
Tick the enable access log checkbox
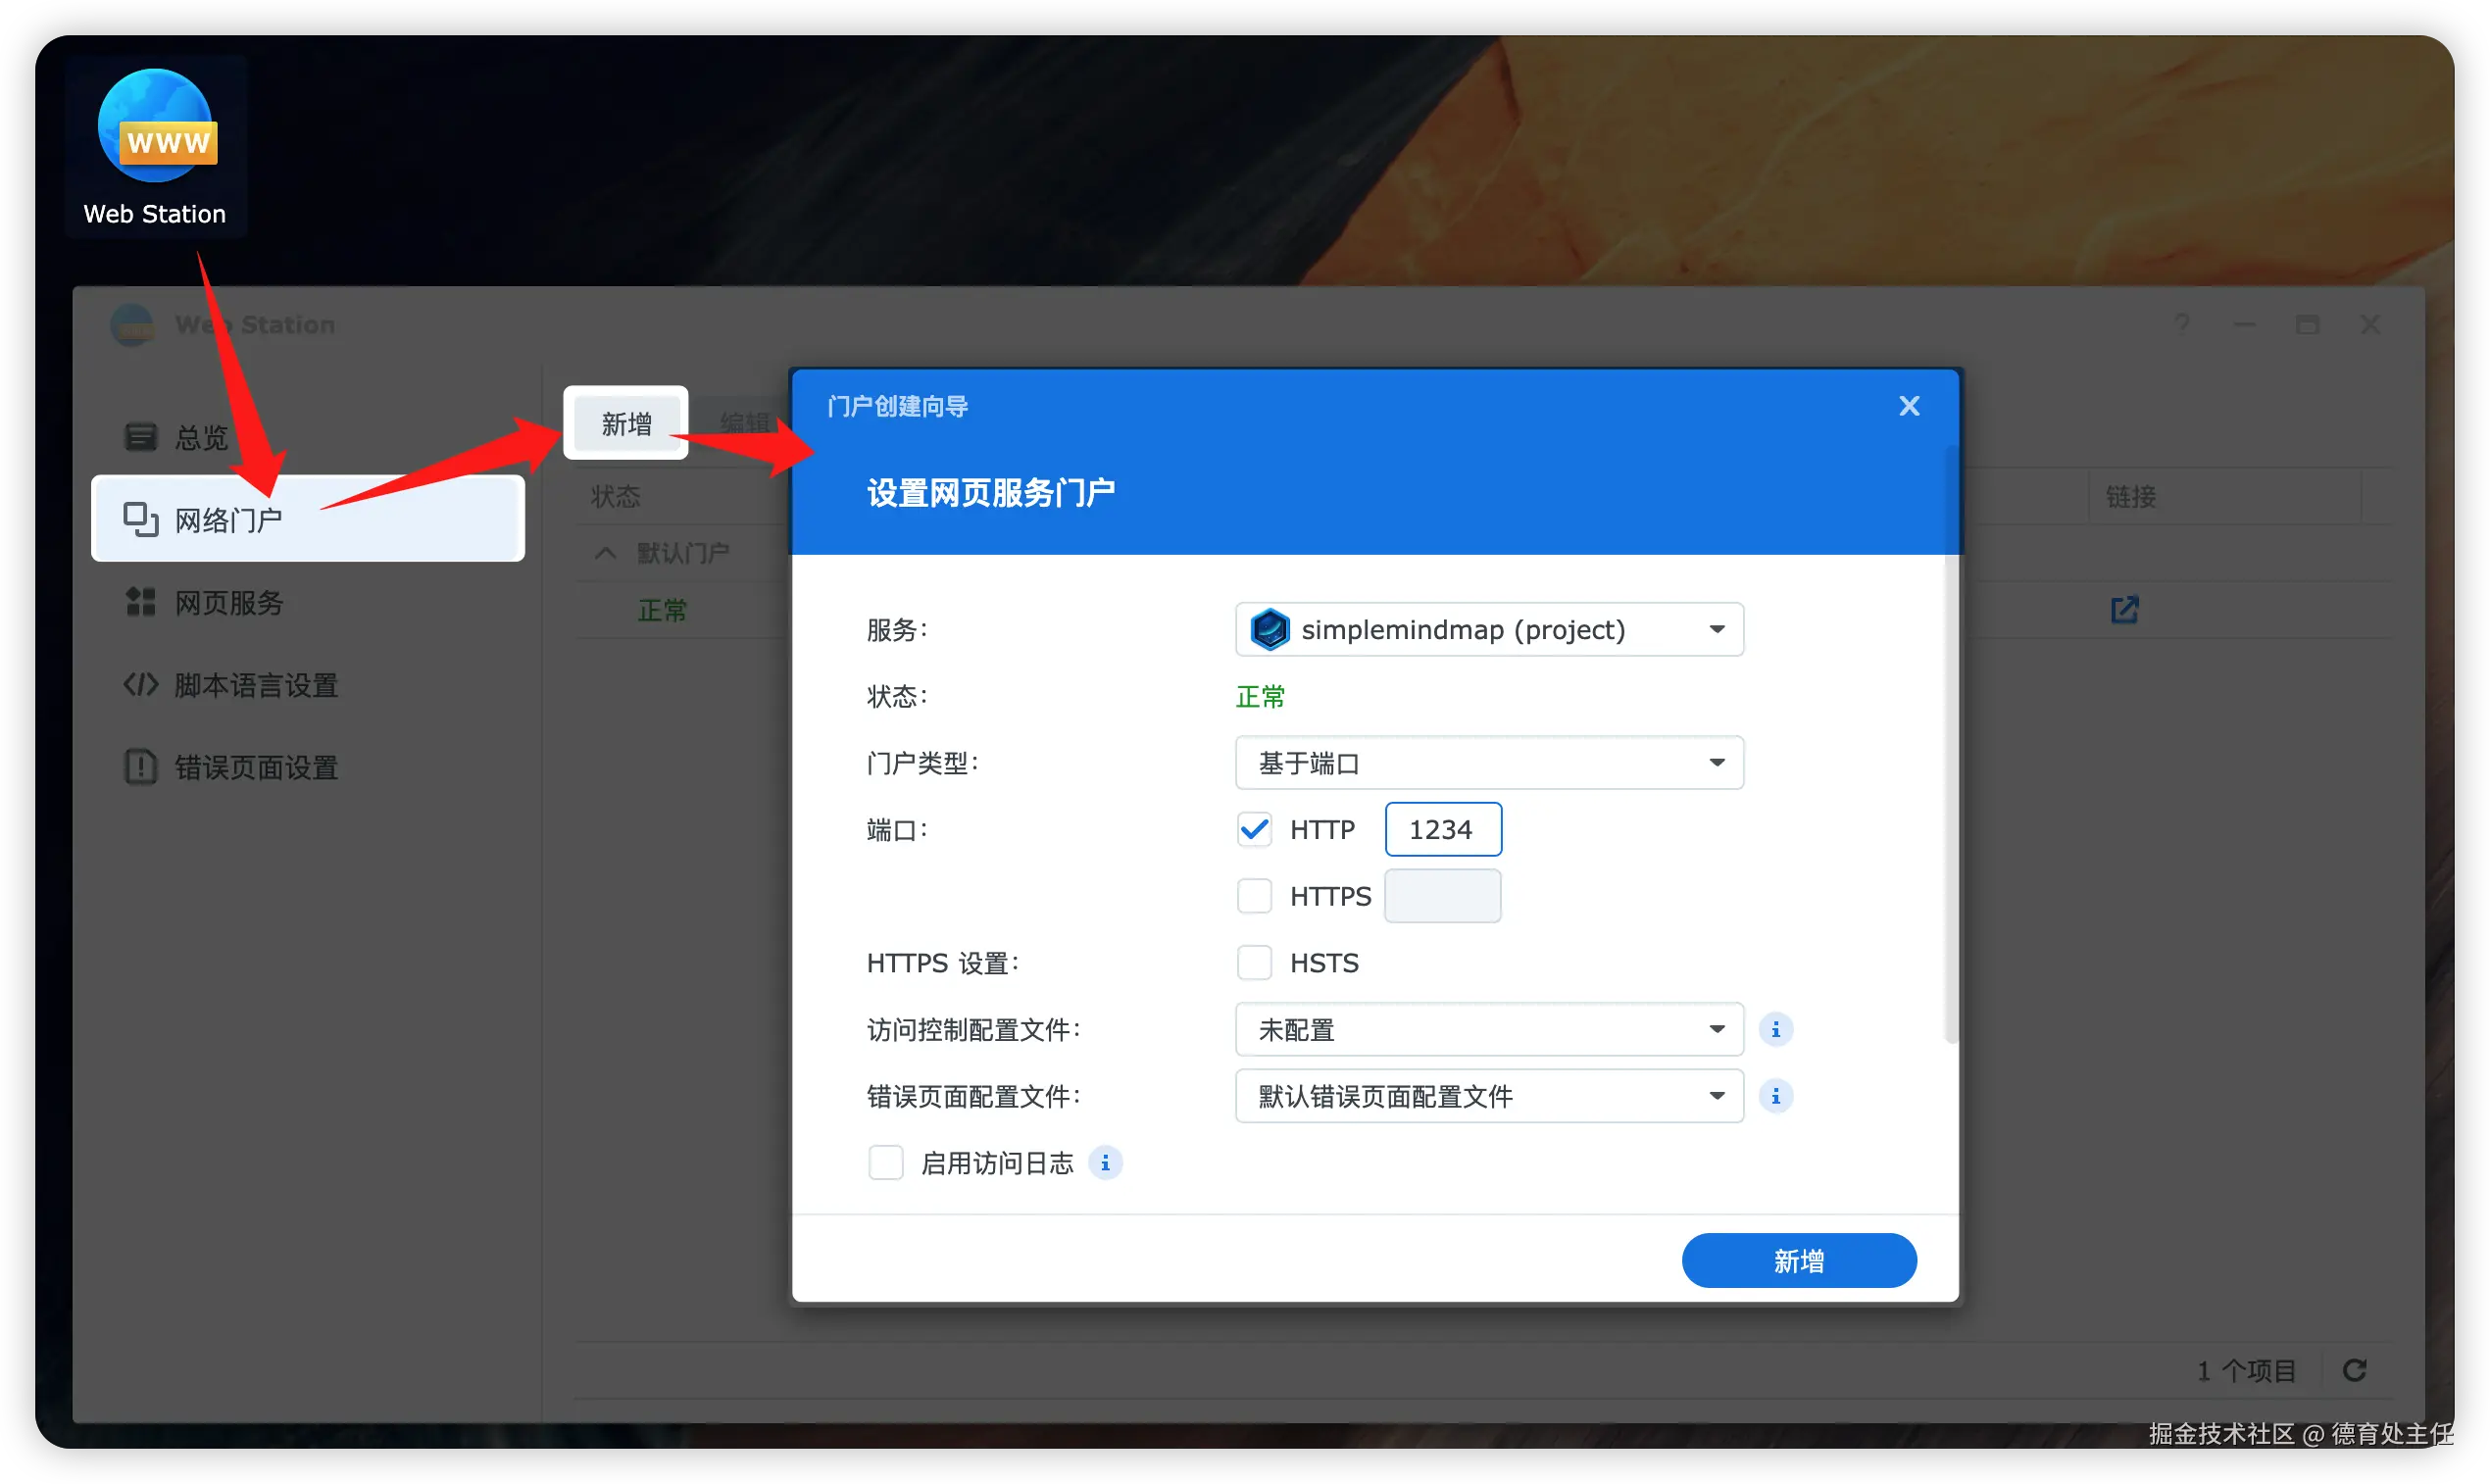point(885,1163)
